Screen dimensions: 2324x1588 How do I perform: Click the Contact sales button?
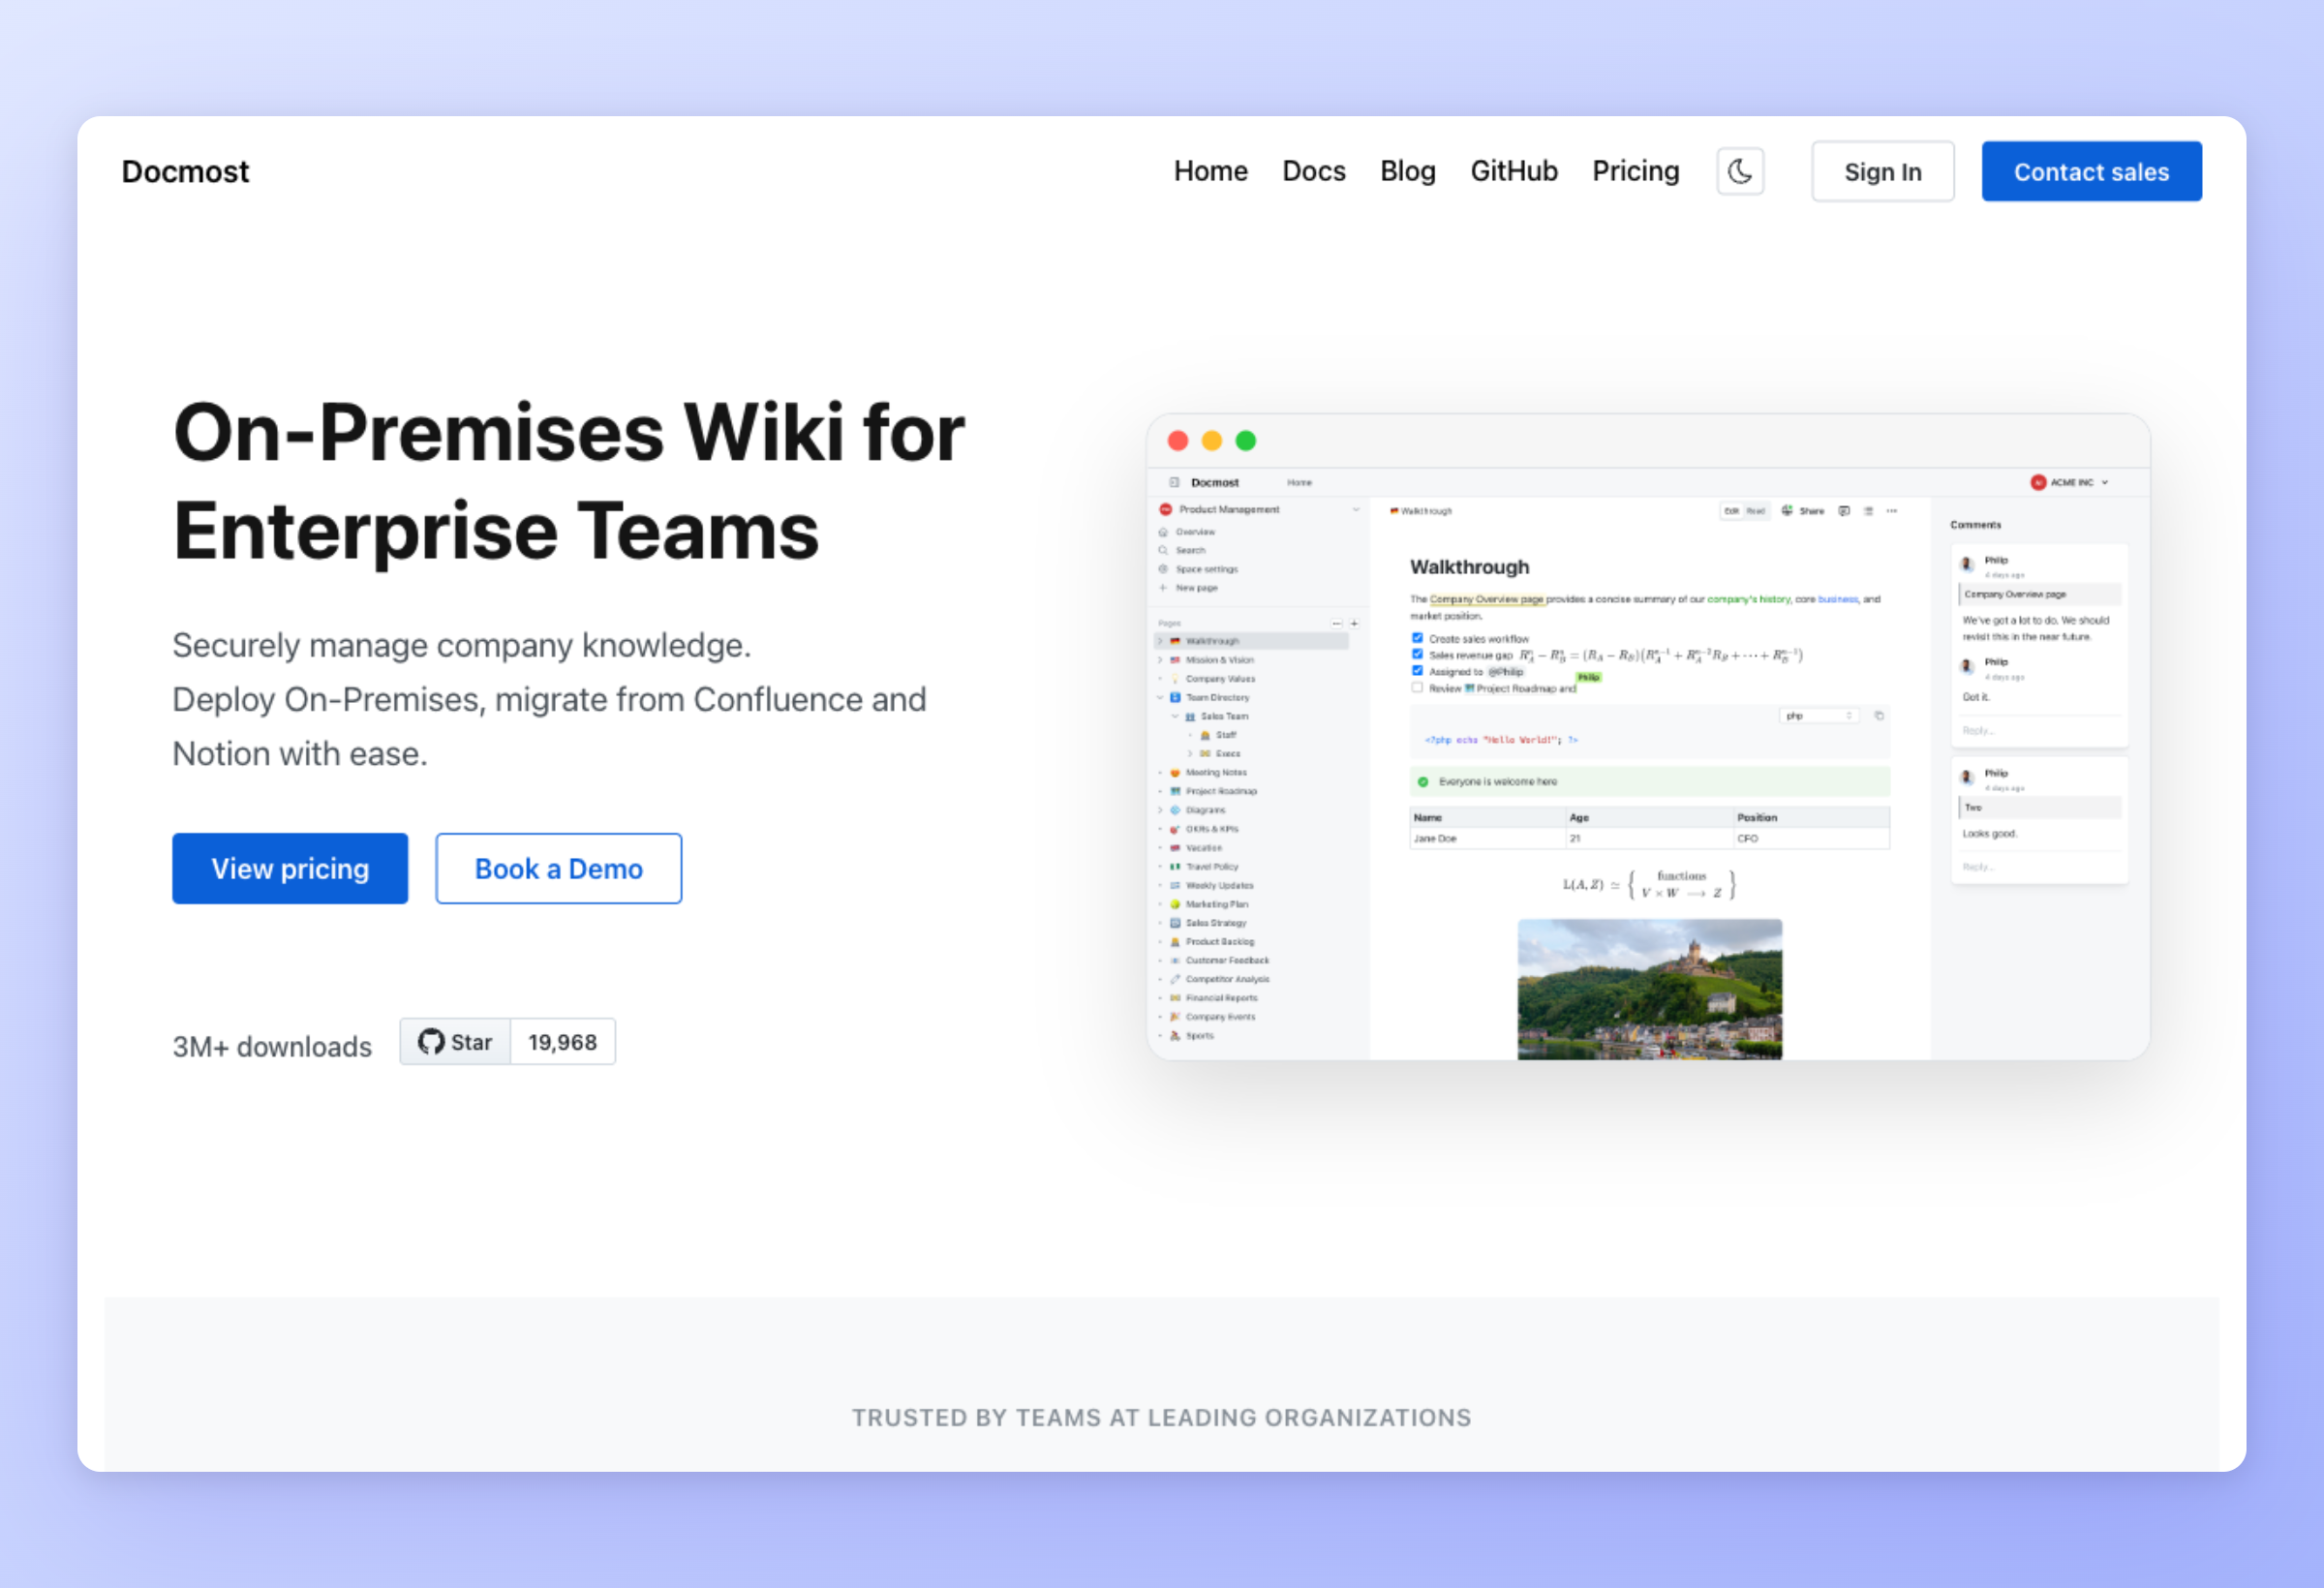click(x=2091, y=171)
